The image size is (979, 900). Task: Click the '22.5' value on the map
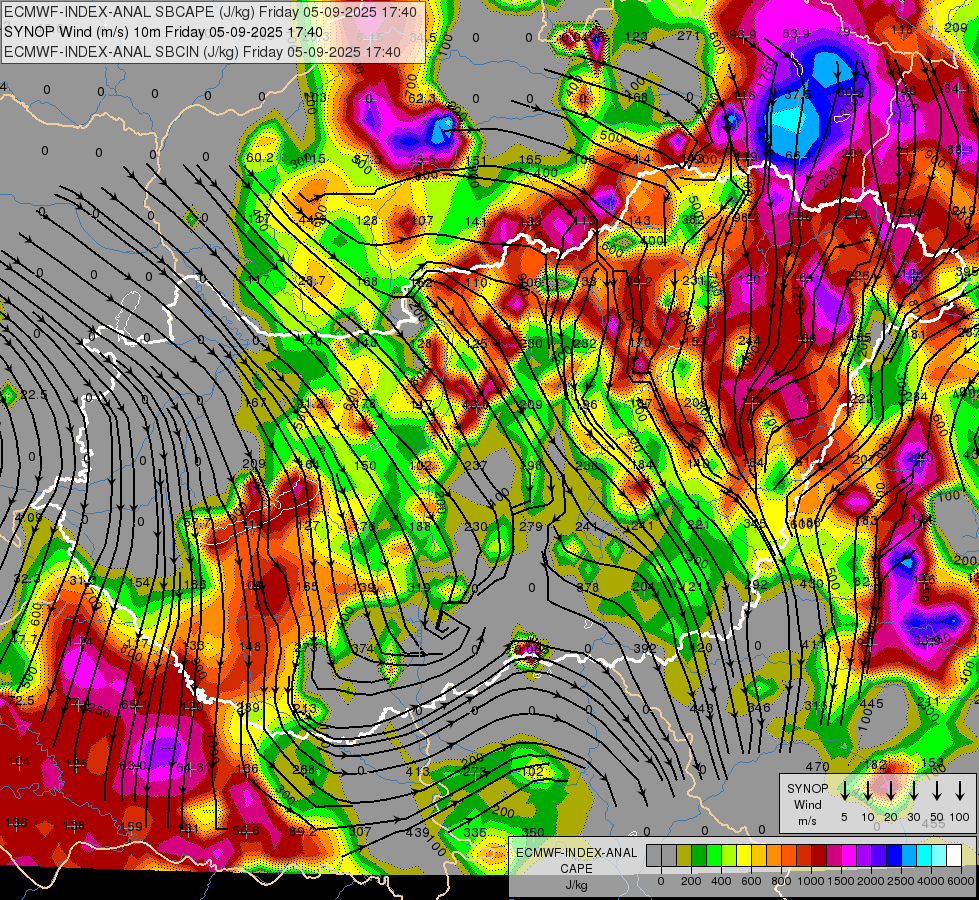pos(34,394)
